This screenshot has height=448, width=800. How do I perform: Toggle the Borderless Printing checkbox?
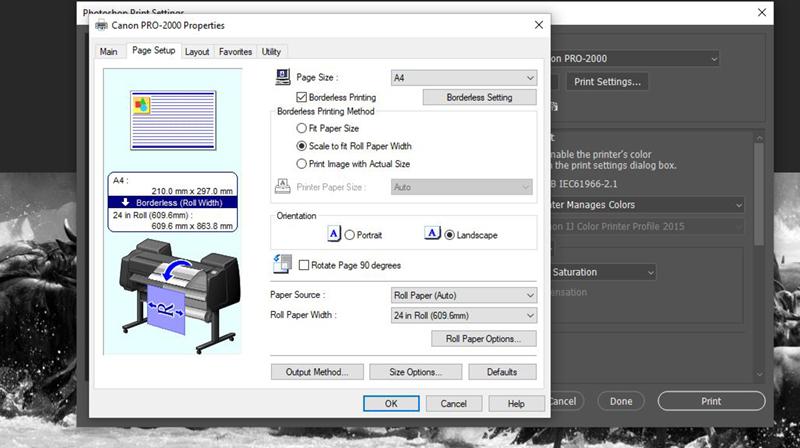(x=302, y=97)
